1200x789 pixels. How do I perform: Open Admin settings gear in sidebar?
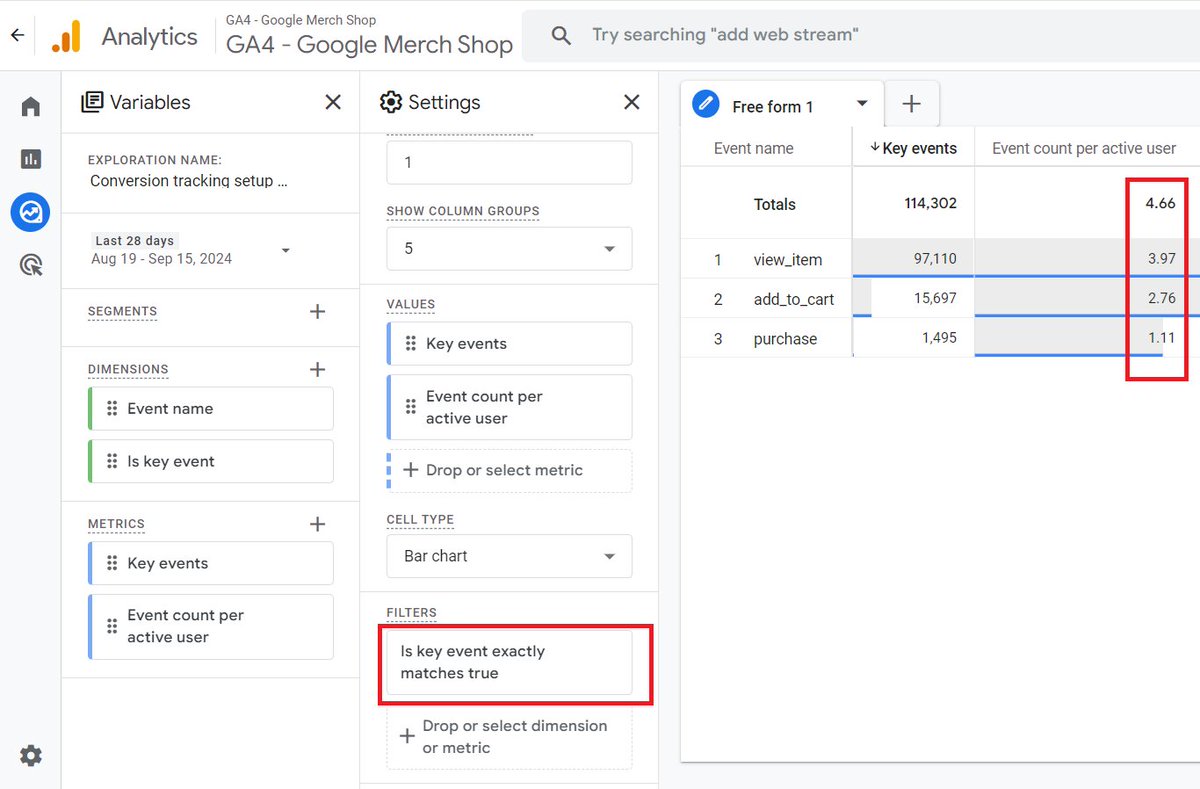(31, 755)
